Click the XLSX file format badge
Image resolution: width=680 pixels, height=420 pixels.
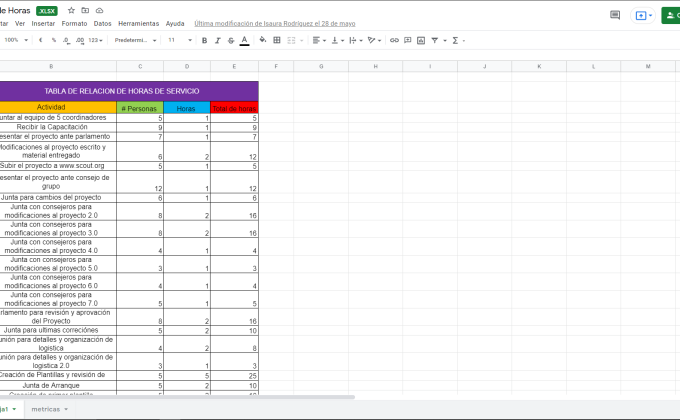[47, 11]
